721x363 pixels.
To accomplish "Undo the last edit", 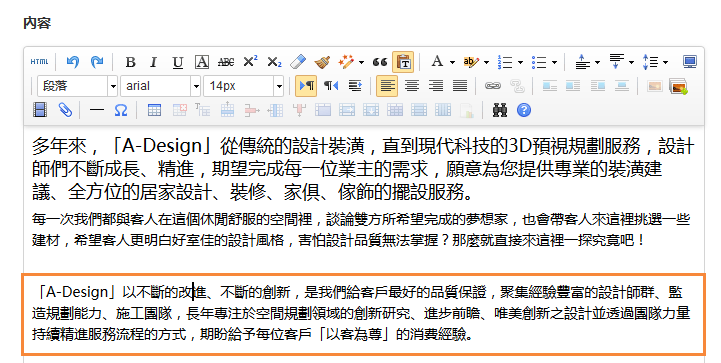I will tap(72, 62).
